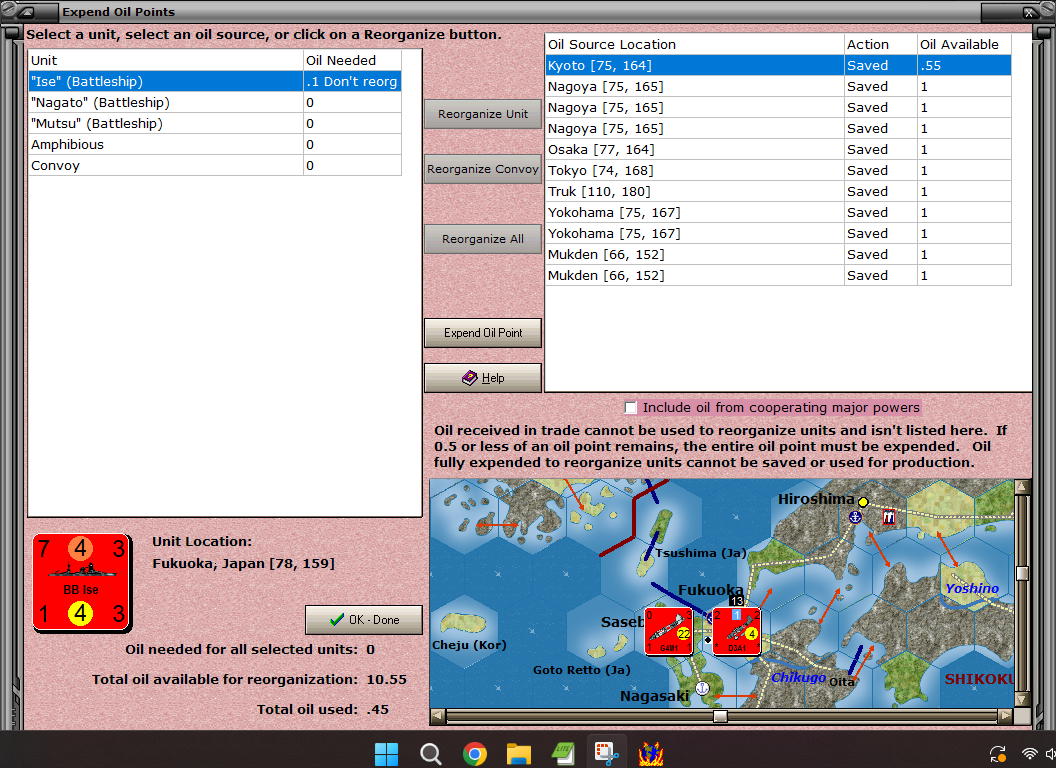Click the Wi-Fi icon in the system tray
Image resolution: width=1056 pixels, height=768 pixels.
pyautogui.click(x=1029, y=754)
